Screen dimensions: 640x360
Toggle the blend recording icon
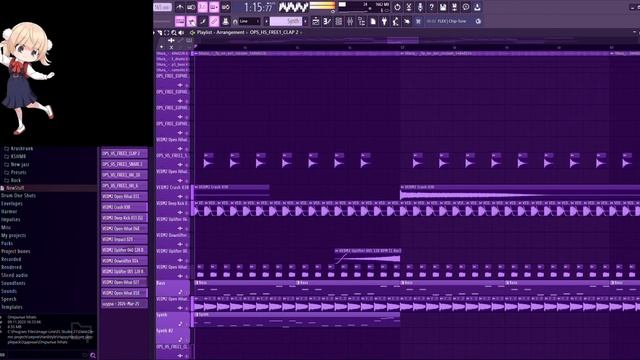click(x=214, y=7)
